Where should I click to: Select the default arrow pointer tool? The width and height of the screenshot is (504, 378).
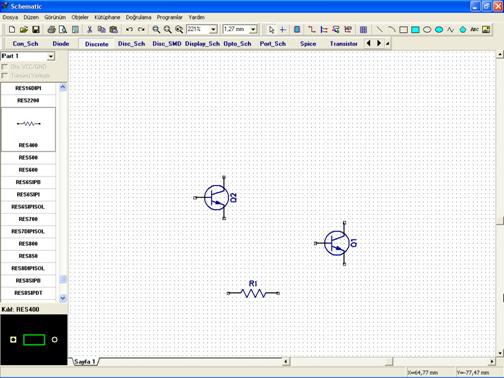click(x=271, y=30)
